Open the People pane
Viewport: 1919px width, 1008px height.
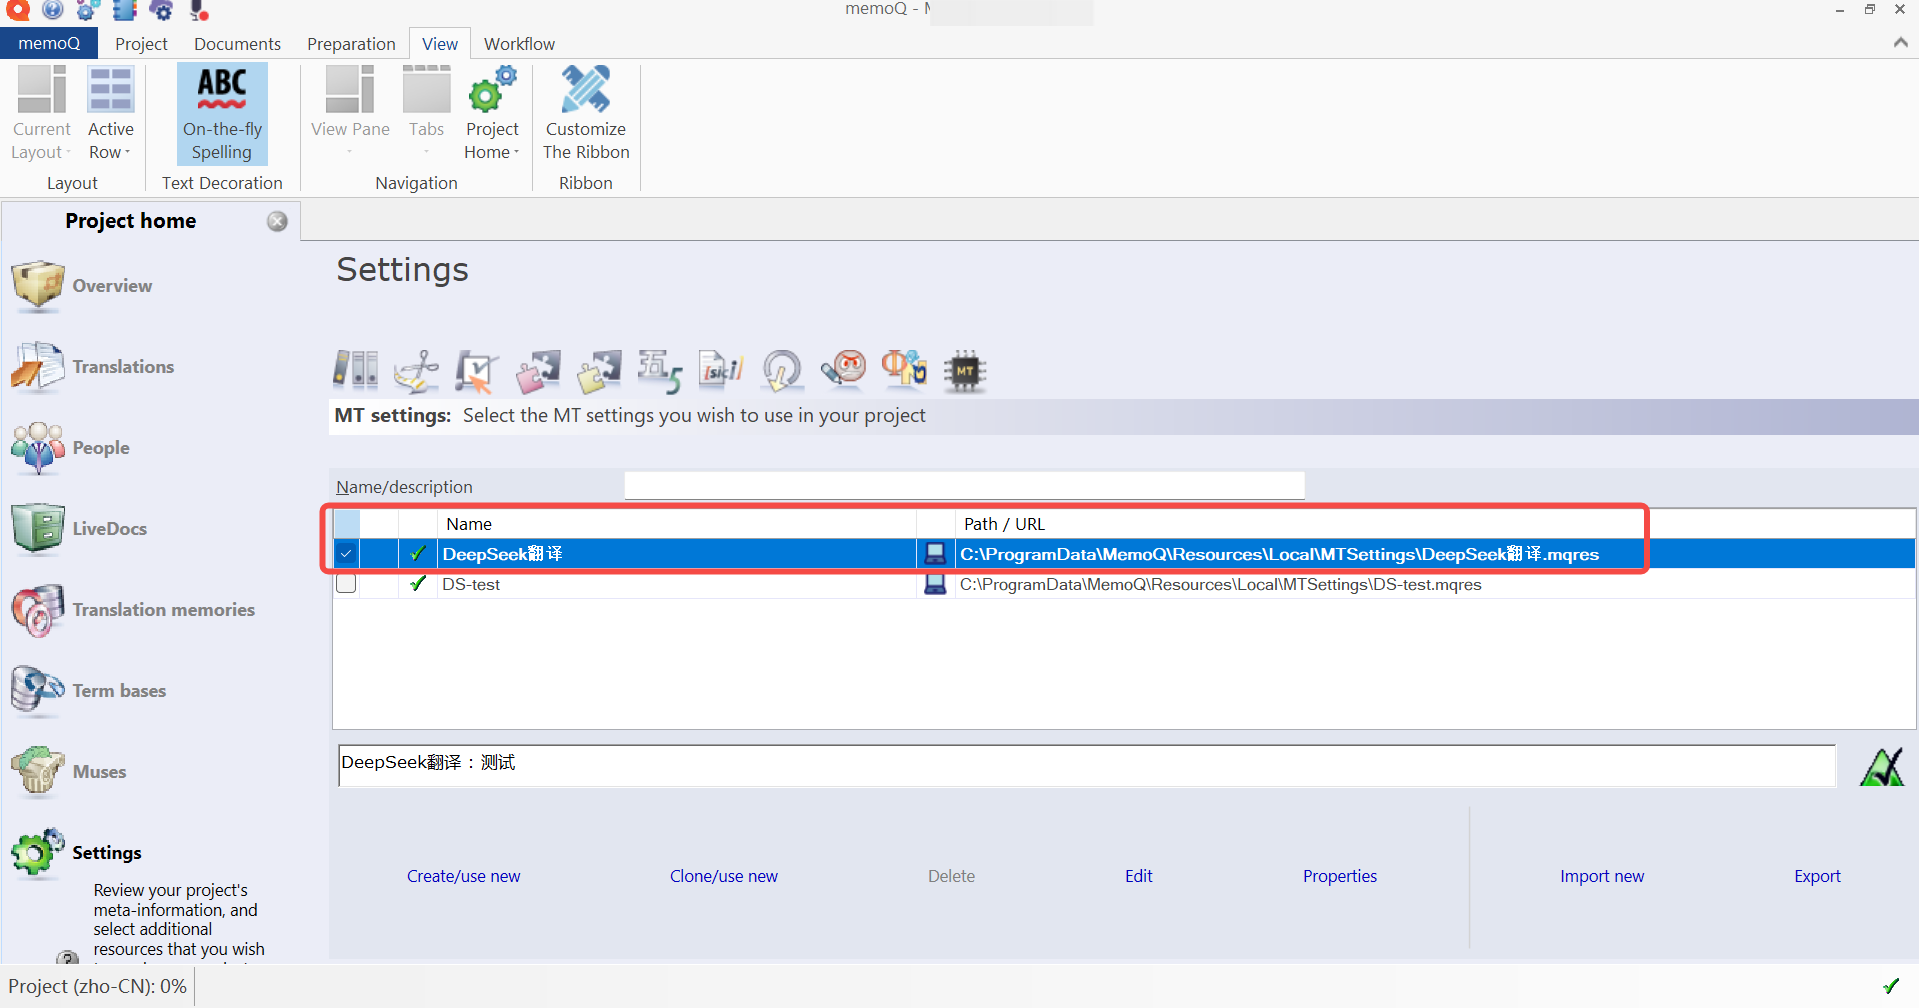[x=70, y=448]
